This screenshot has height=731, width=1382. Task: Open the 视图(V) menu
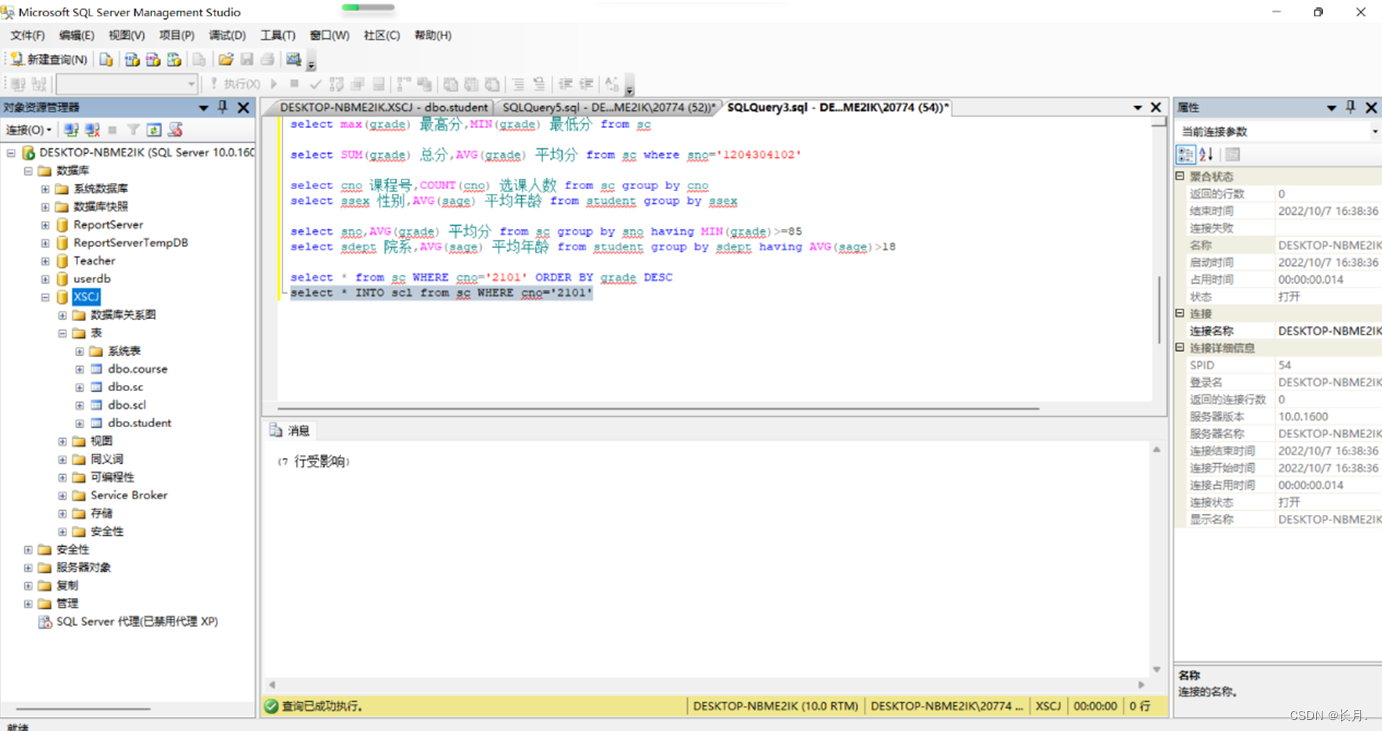point(126,35)
